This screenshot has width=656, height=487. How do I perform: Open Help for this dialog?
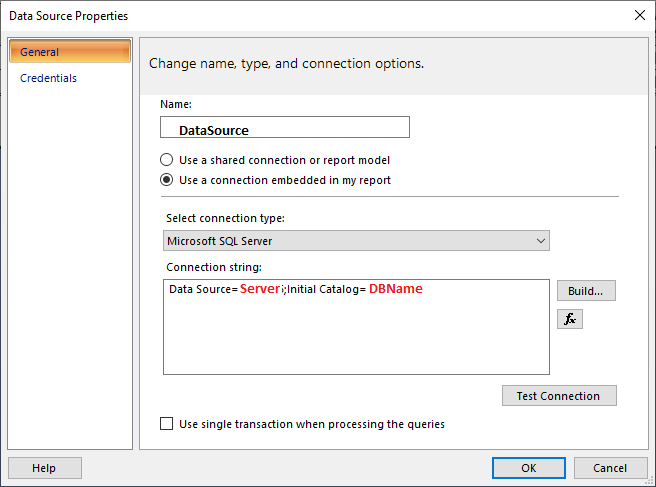tap(44, 468)
